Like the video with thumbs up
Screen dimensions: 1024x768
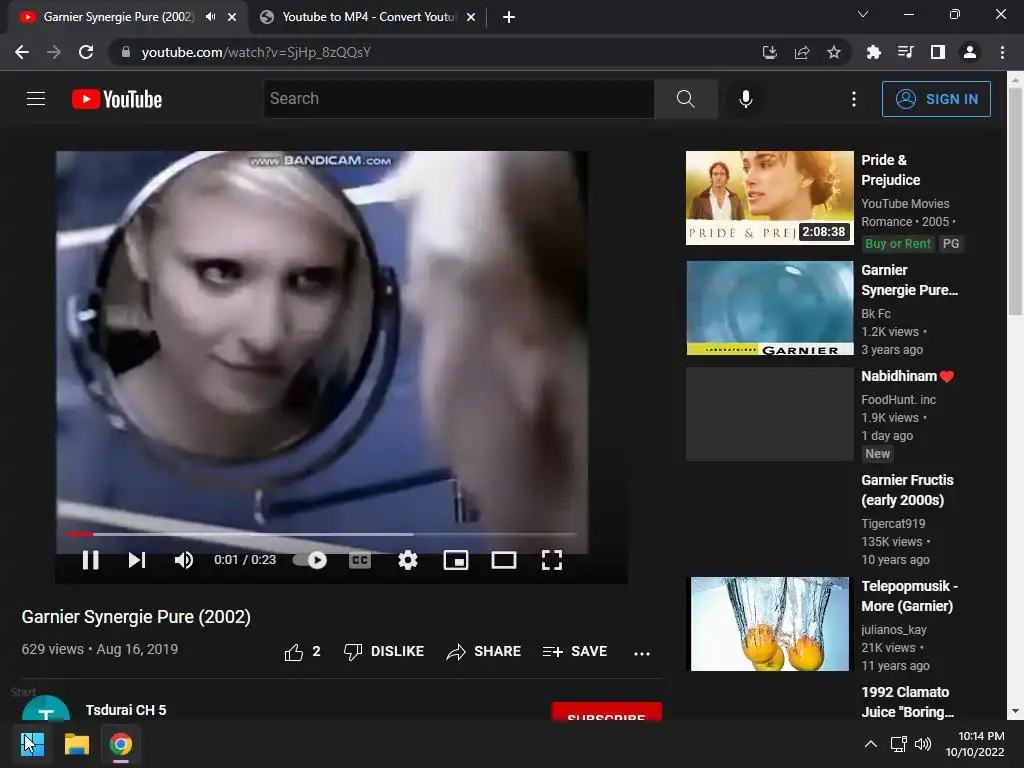click(x=302, y=652)
